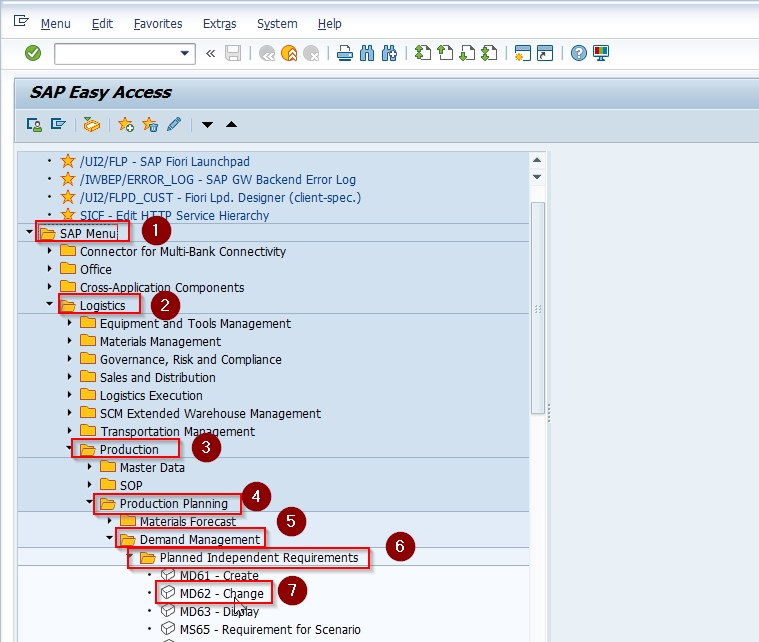Viewport: 759px width, 642px height.
Task: Click the green Back icon
Action: 267,53
